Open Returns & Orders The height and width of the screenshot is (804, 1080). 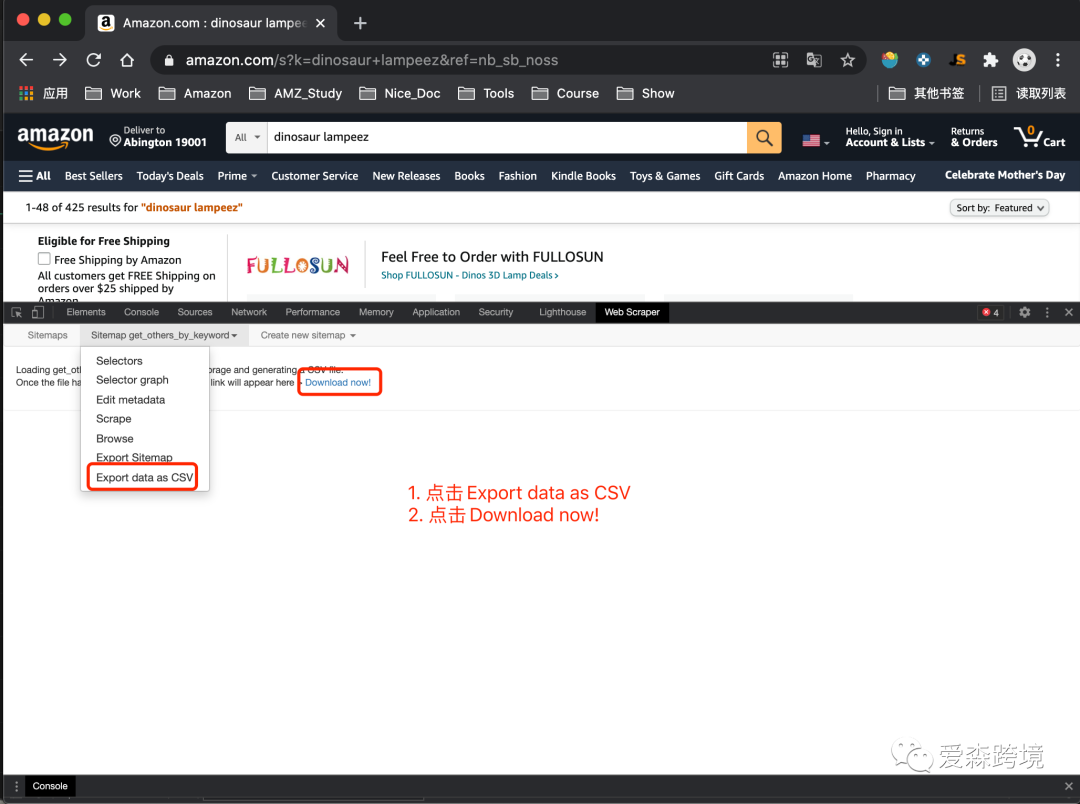(974, 136)
